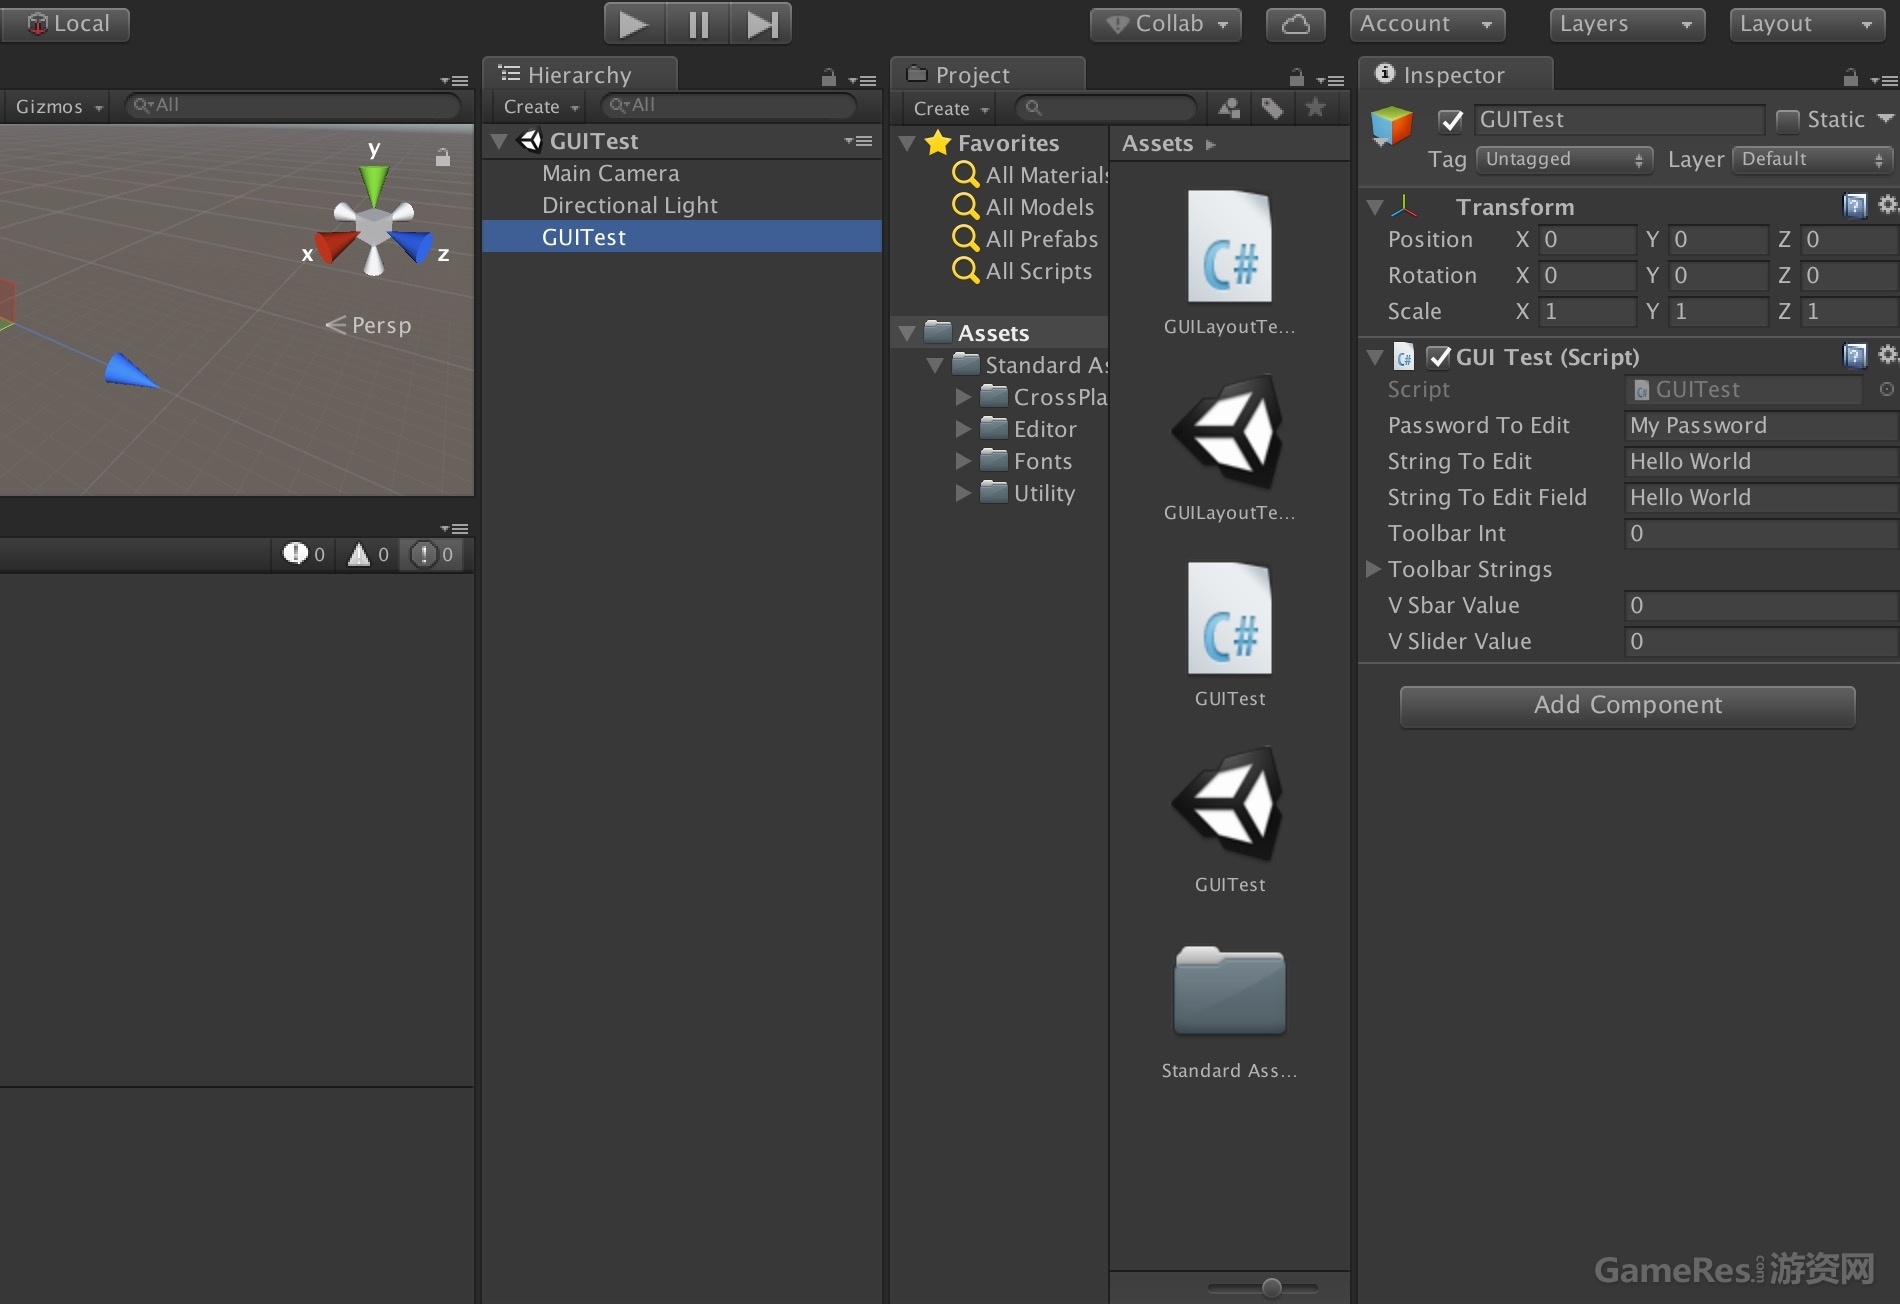Expand the Toolbar Strings array
1900x1304 pixels.
(1374, 569)
